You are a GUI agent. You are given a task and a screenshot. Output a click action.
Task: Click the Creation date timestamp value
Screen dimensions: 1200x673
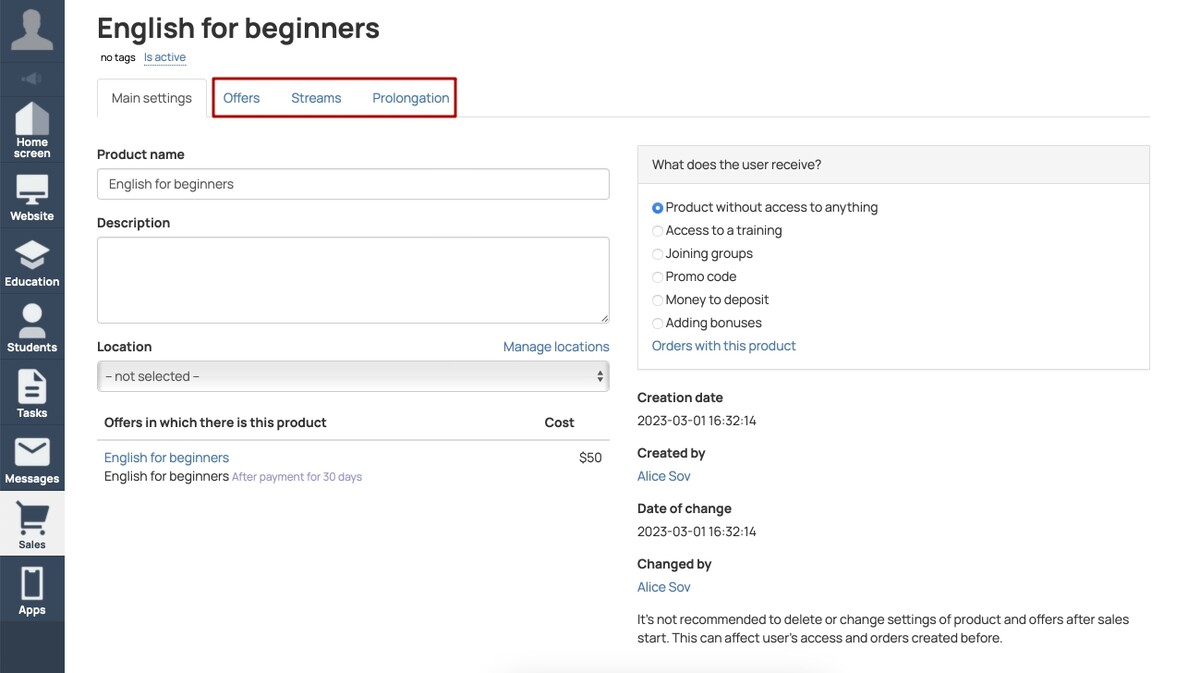coord(697,421)
